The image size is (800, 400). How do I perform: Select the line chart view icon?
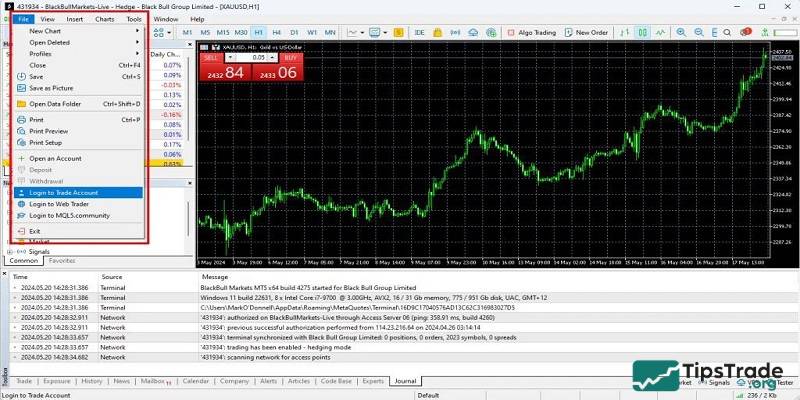(x=660, y=32)
